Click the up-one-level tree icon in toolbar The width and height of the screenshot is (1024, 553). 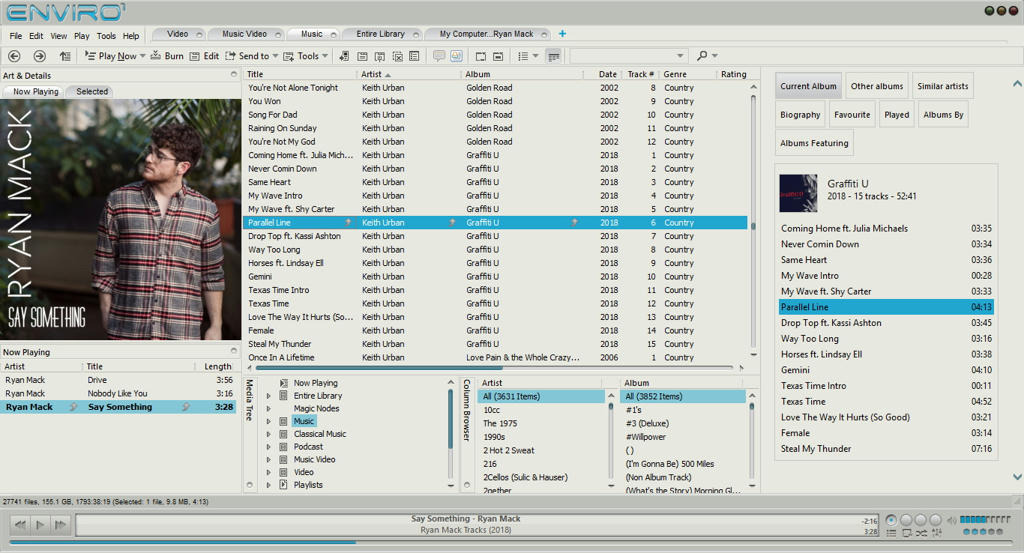tap(65, 56)
